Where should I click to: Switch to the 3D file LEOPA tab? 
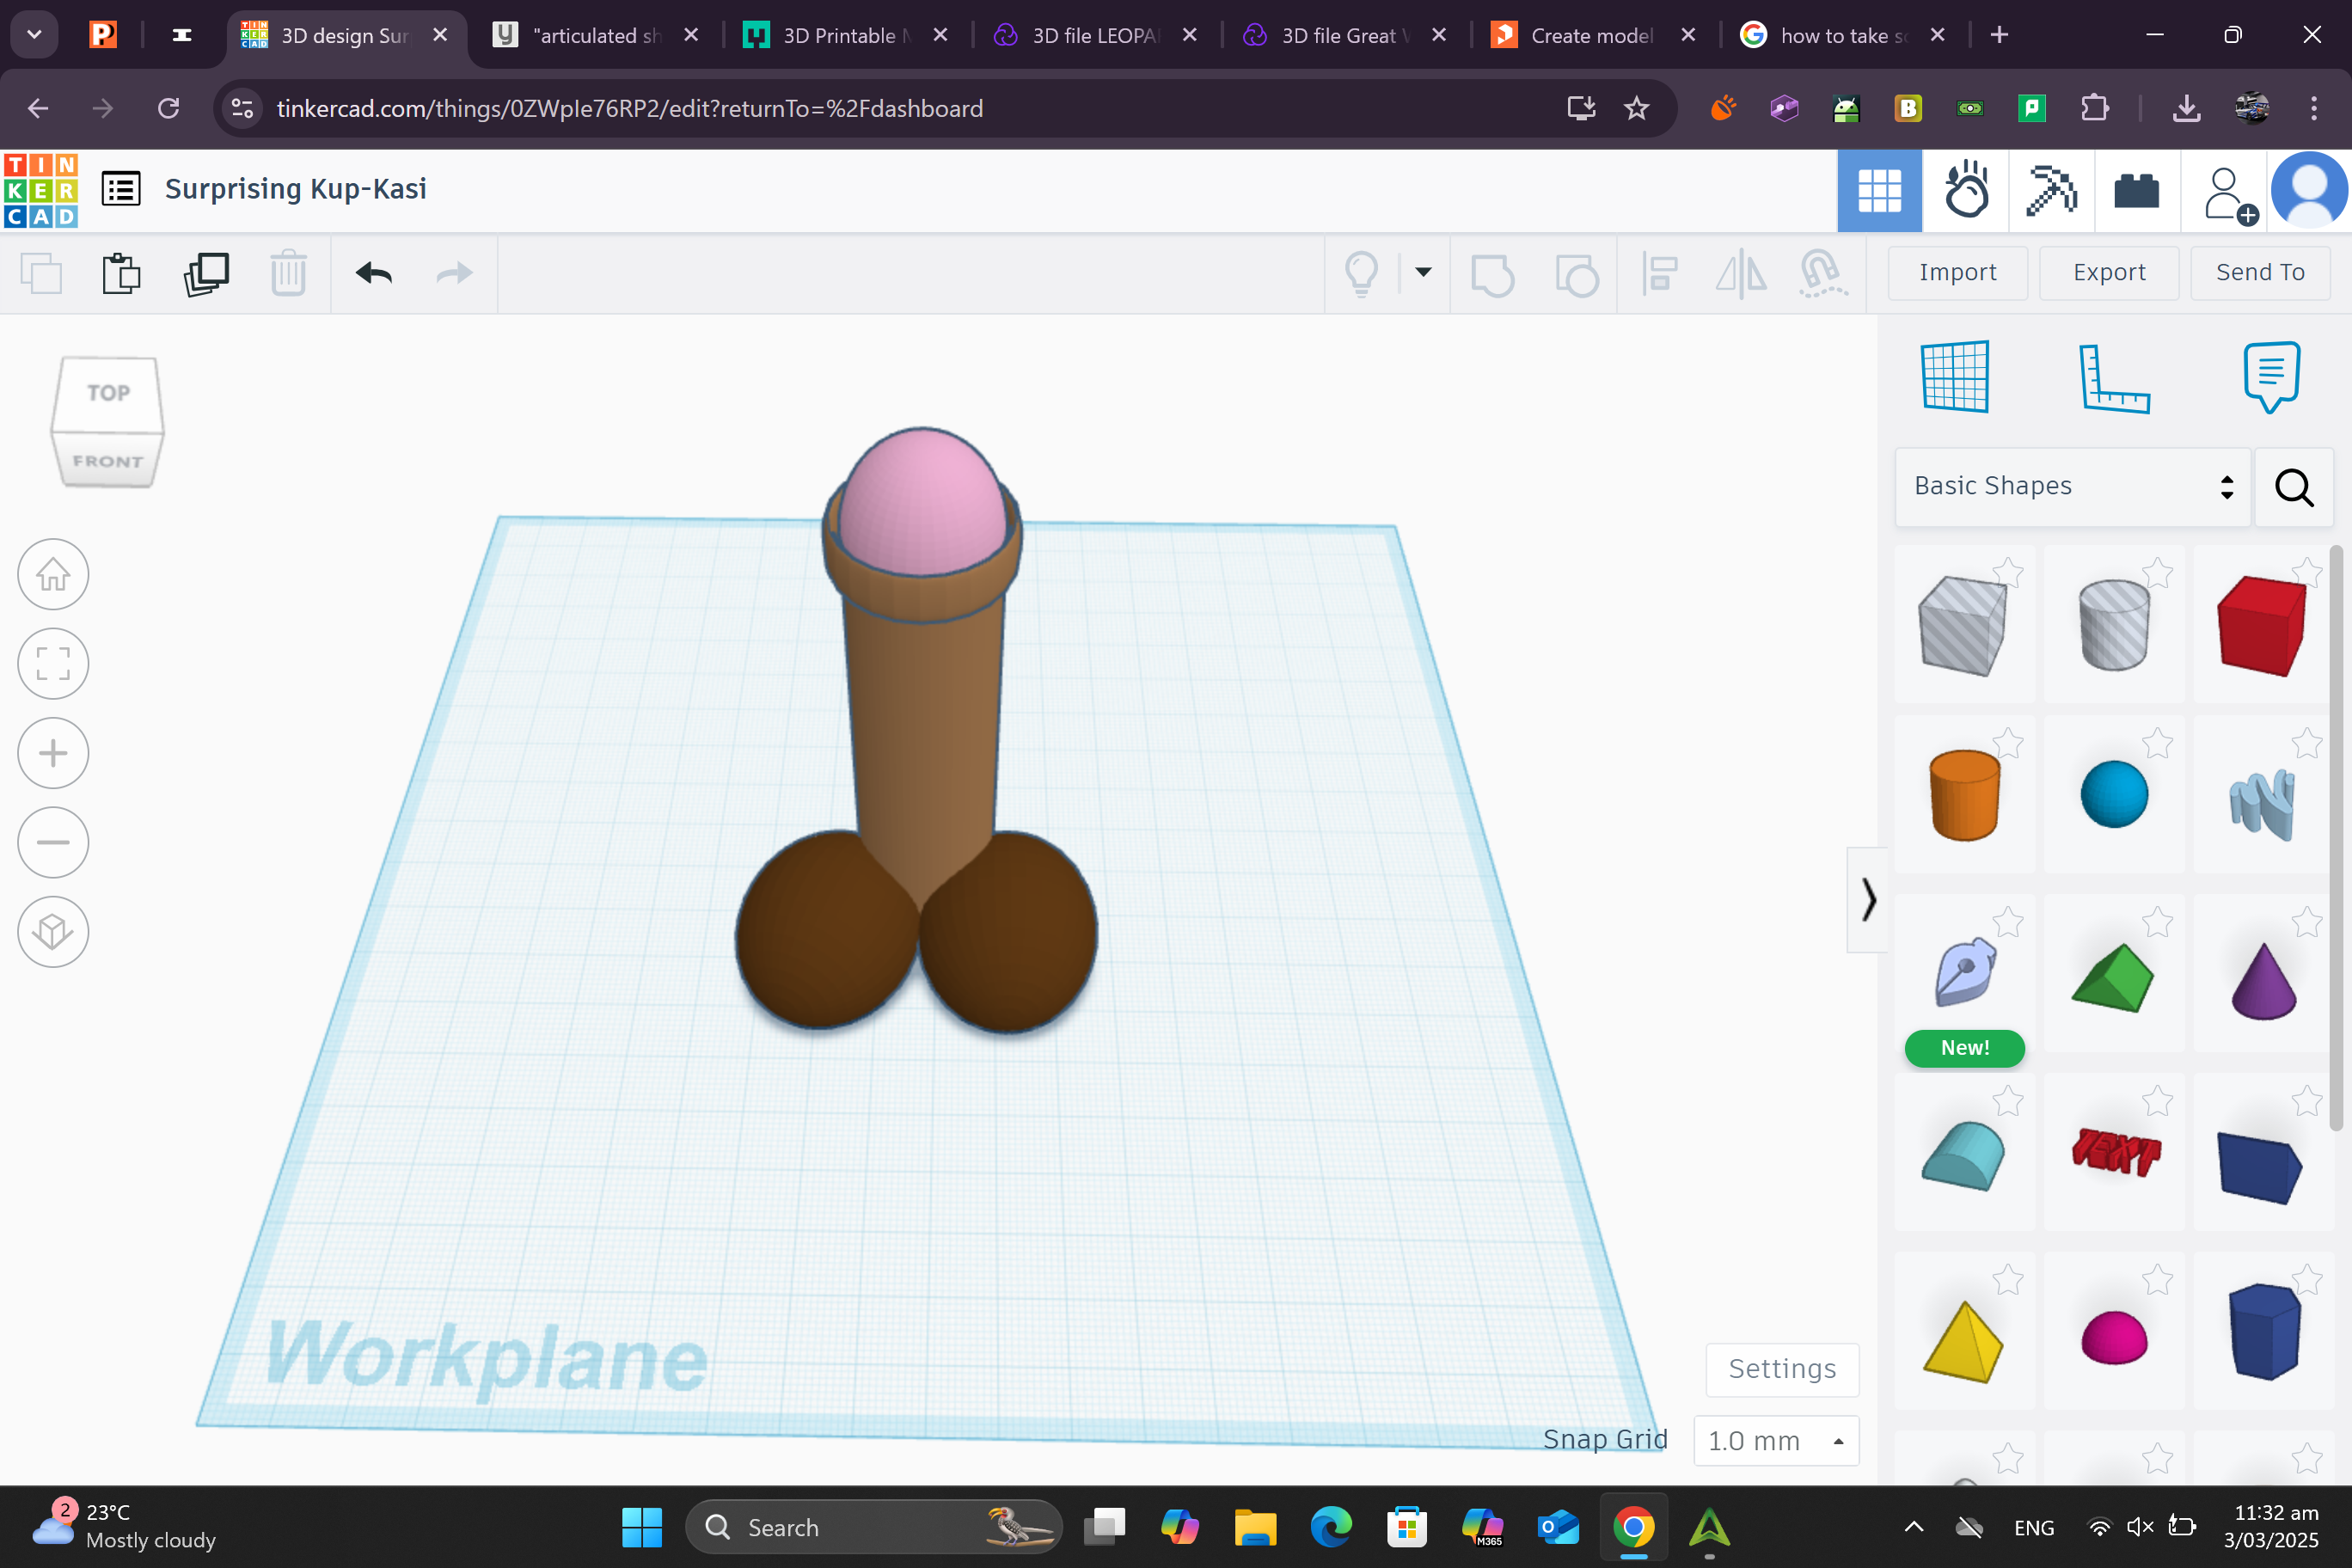pyautogui.click(x=1097, y=35)
